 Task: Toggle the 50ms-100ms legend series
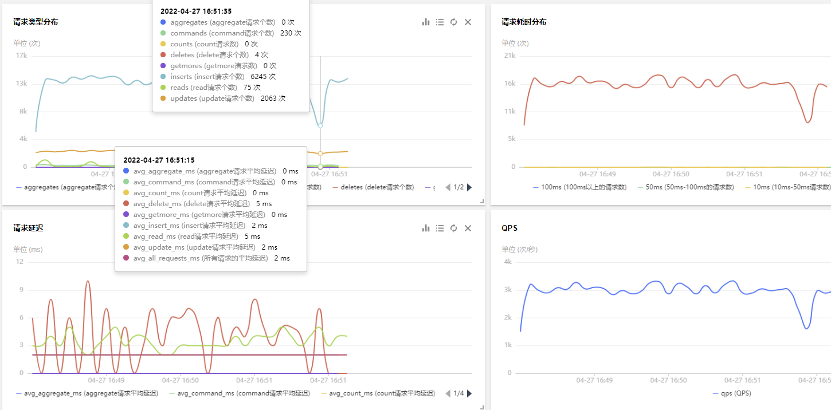tap(690, 187)
